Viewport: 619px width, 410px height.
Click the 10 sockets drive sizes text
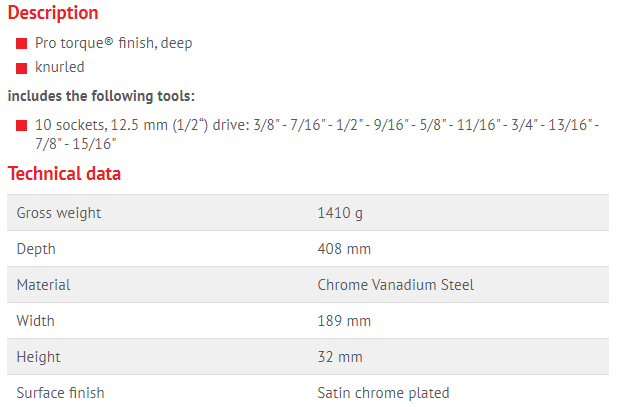point(316,134)
